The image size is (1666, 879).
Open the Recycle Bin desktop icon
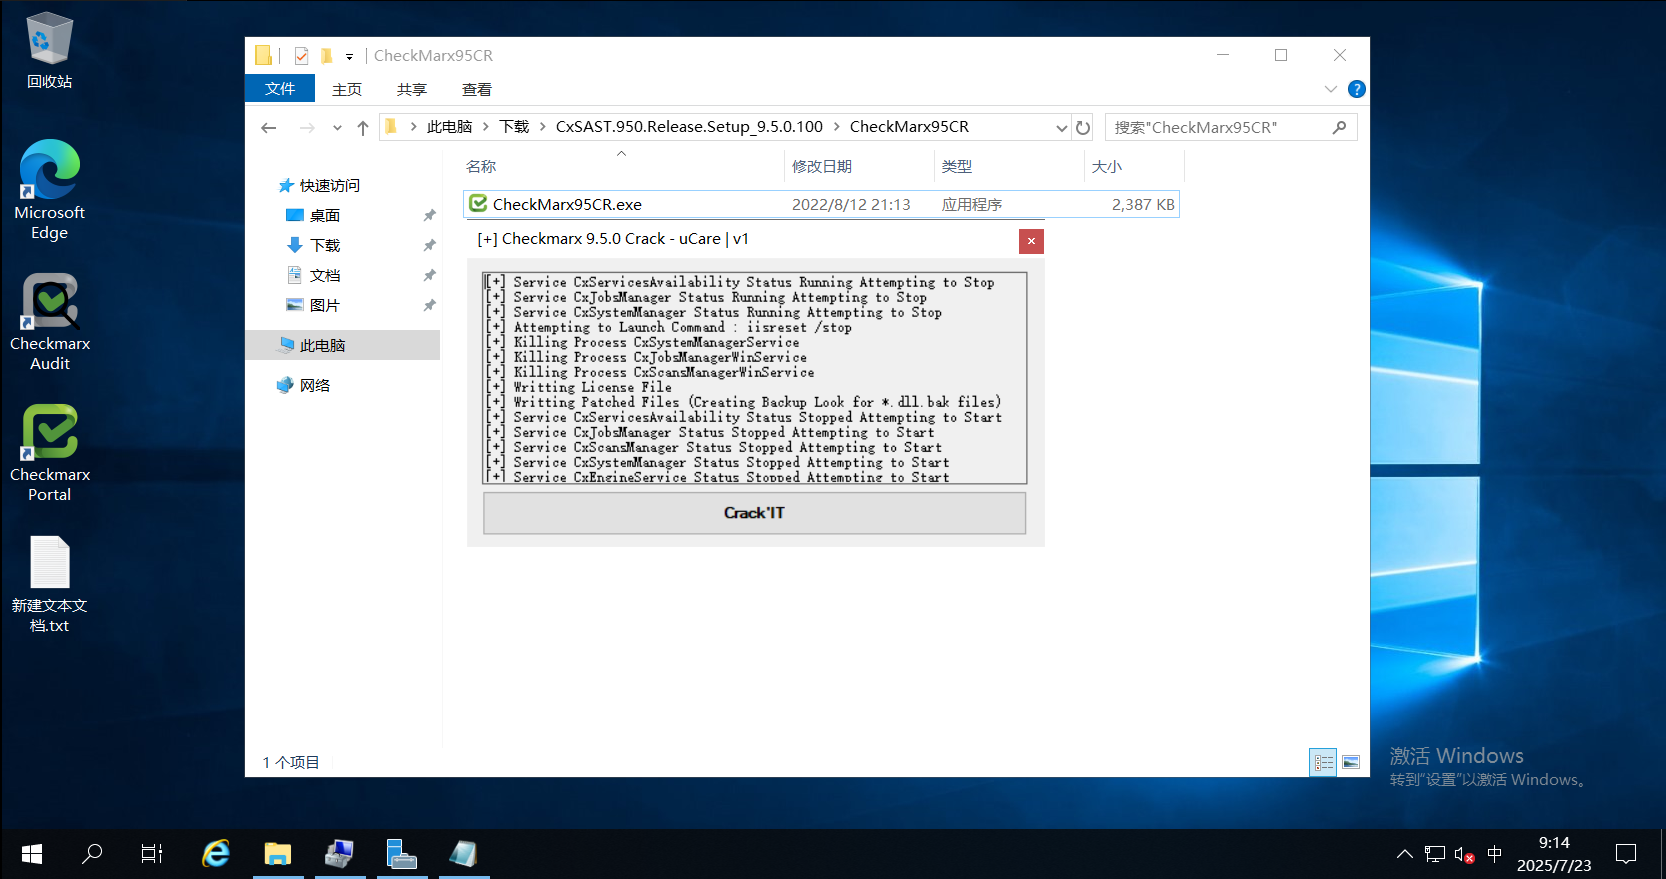[49, 50]
